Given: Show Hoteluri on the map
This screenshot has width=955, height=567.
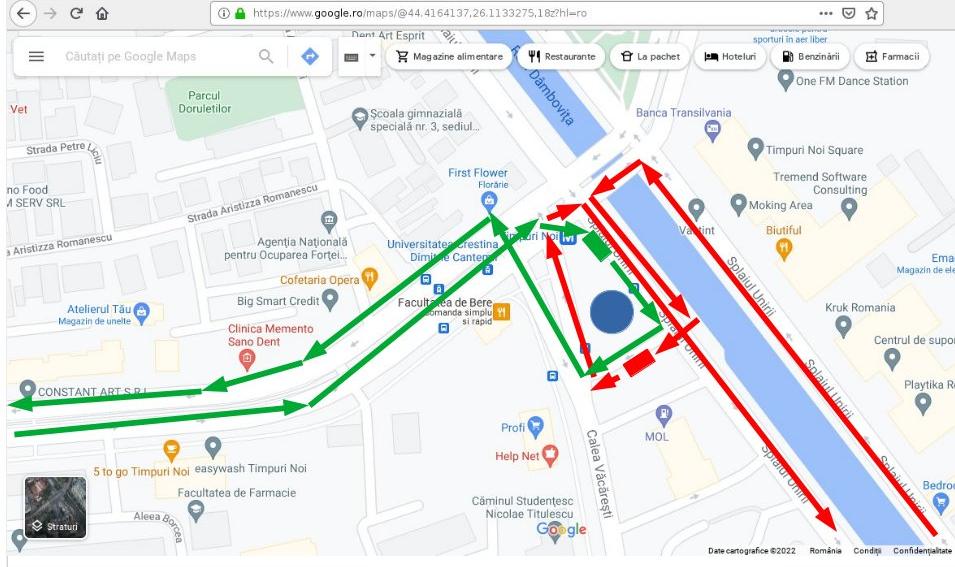Looking at the screenshot, I should pyautogui.click(x=730, y=57).
